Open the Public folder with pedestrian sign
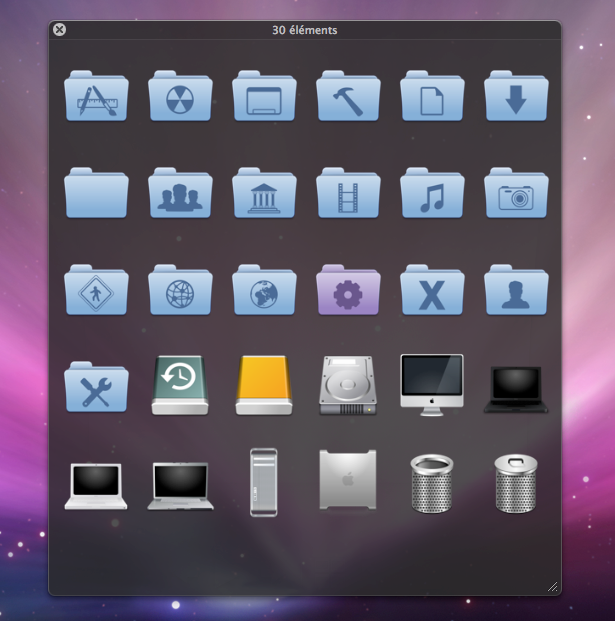Screen dimensions: 615x621 pos(96,290)
